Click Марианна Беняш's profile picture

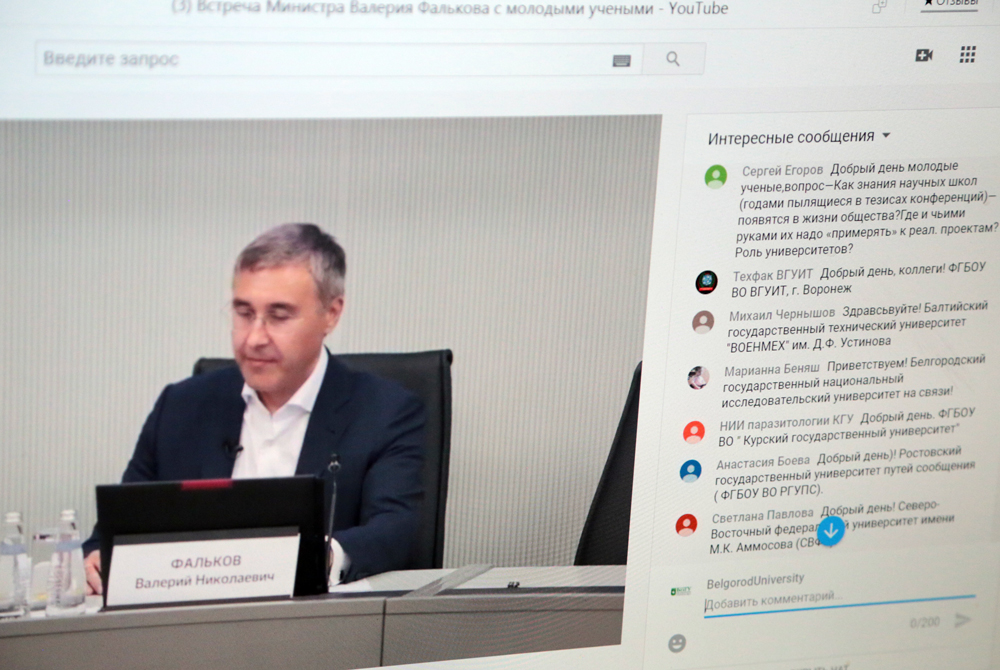point(698,377)
